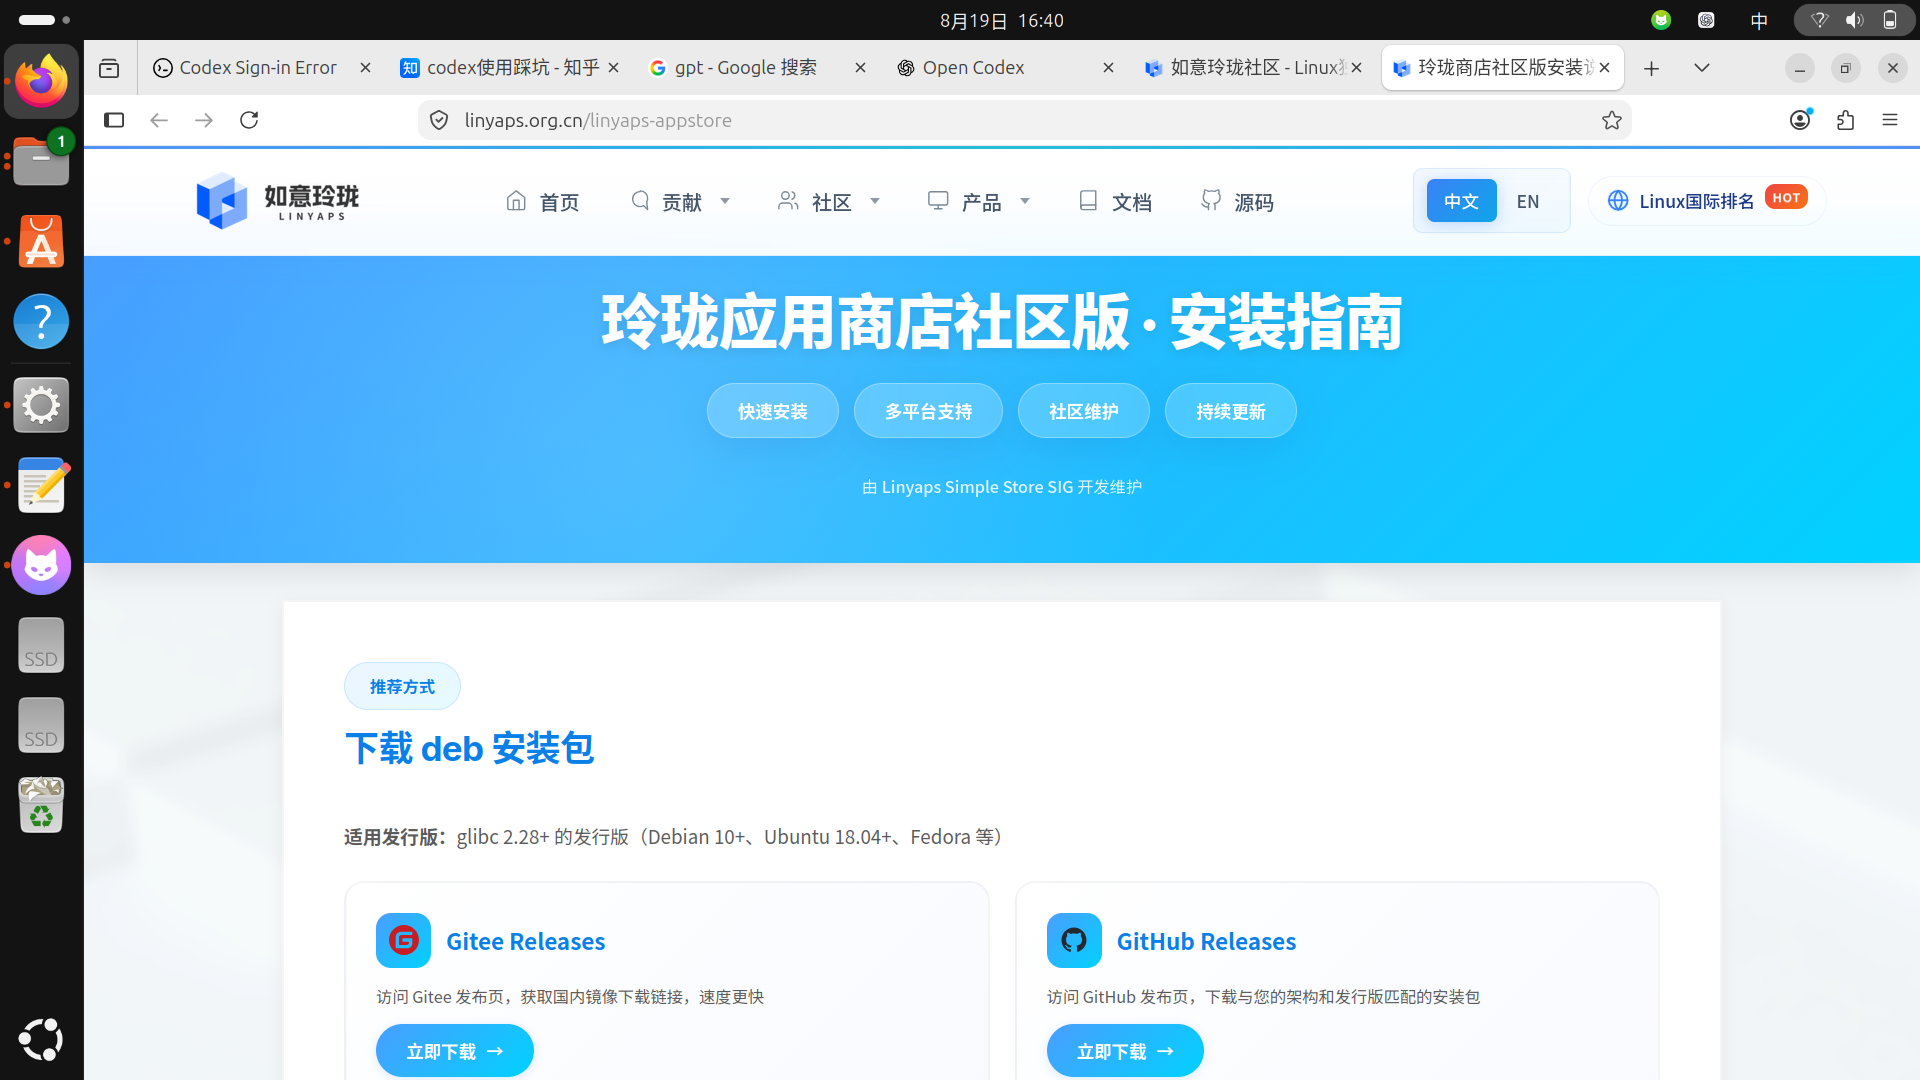
Task: Open the system status menu
Action: pyautogui.click(x=1854, y=20)
